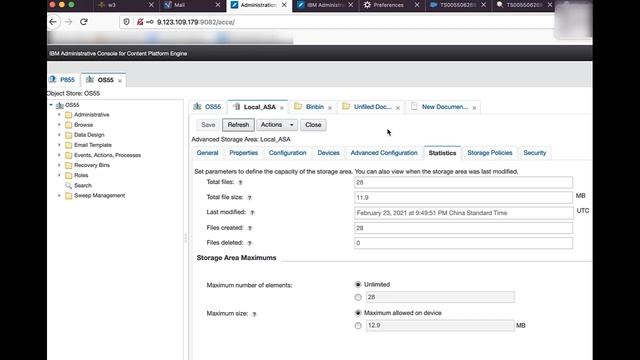The width and height of the screenshot is (640, 360).
Task: Close the Local_ASA inner tab
Action: click(x=282, y=108)
